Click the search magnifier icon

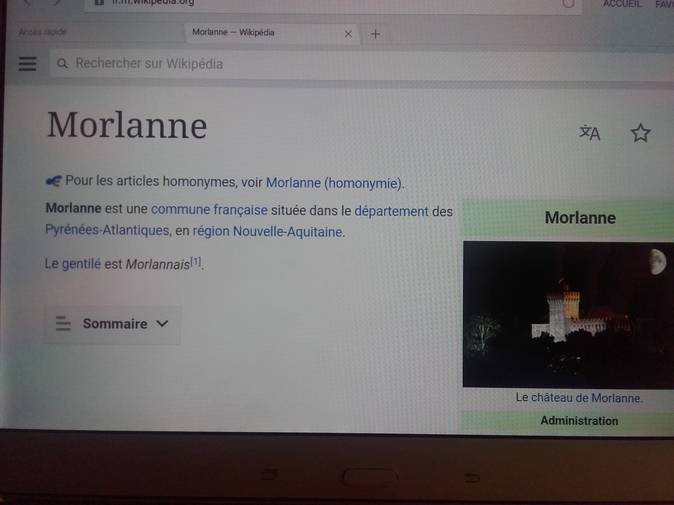(62, 64)
